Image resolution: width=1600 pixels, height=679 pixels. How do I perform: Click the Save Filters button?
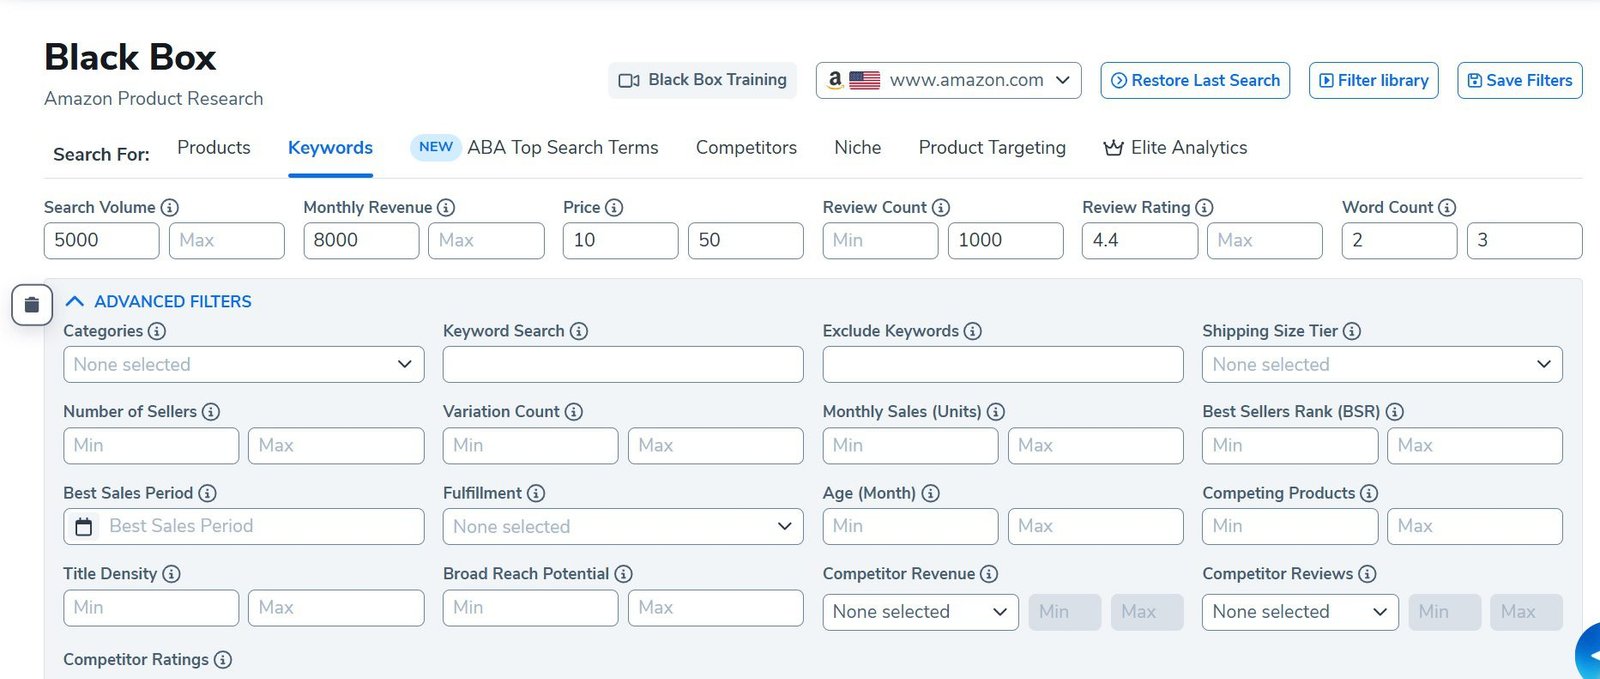1520,80
